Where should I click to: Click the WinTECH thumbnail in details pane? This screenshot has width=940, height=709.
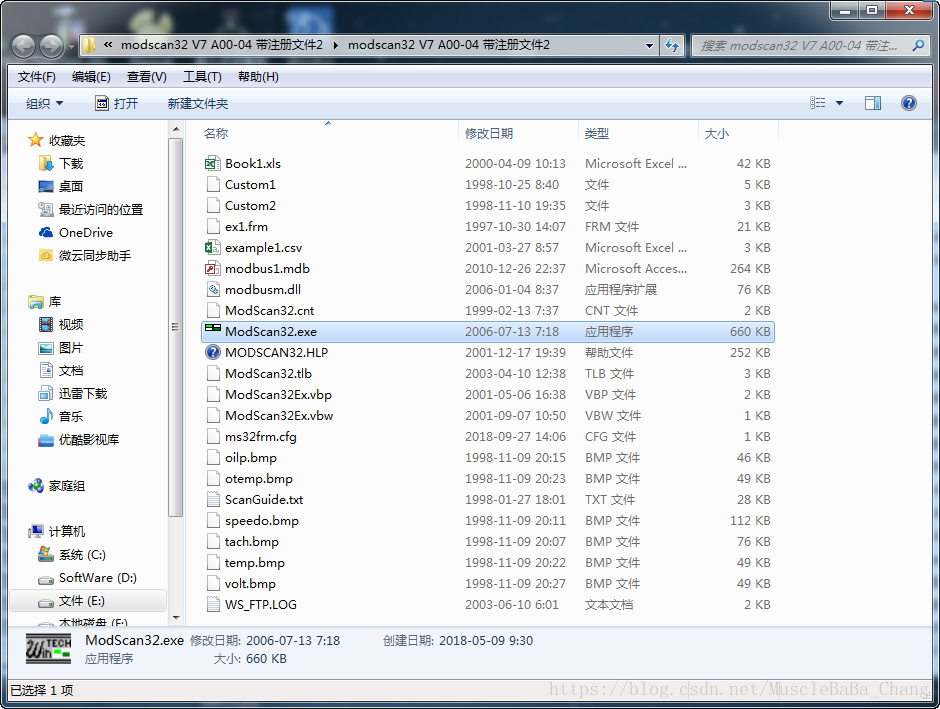click(x=49, y=650)
